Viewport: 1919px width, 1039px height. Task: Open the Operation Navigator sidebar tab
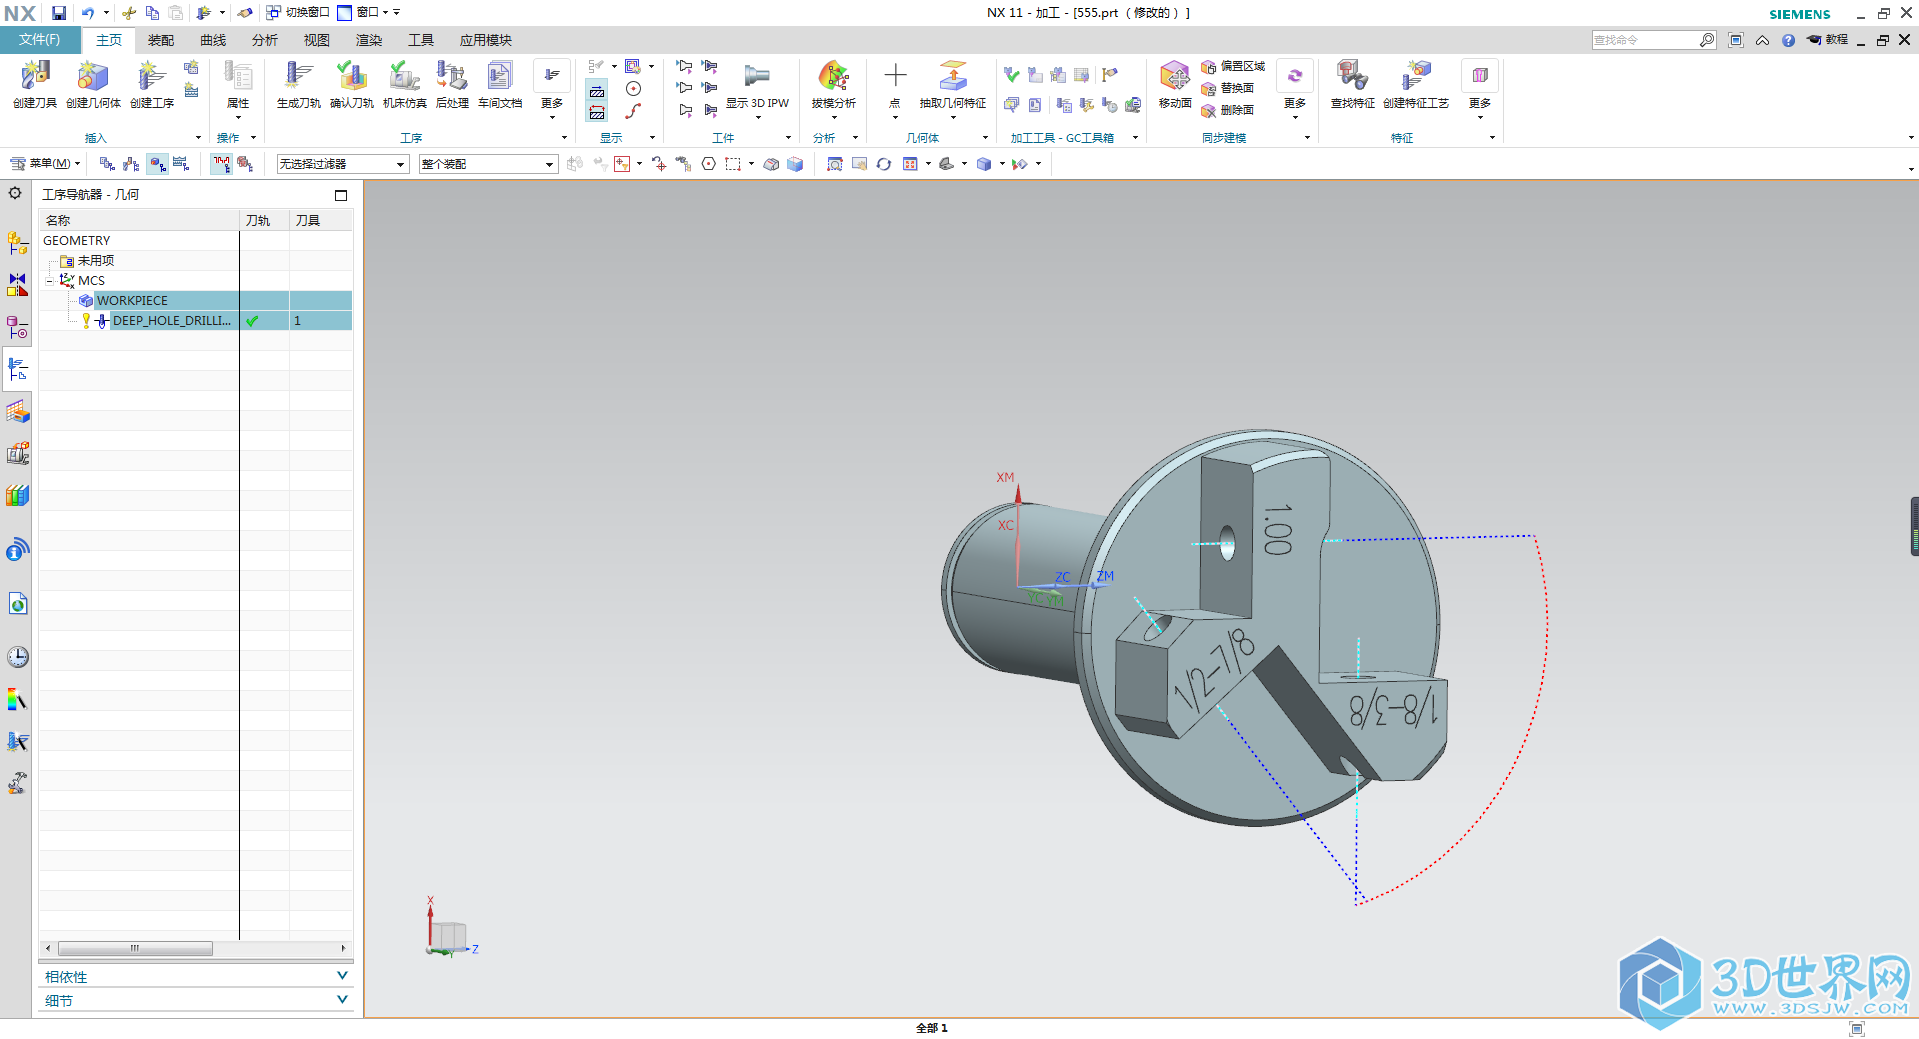click(17, 369)
